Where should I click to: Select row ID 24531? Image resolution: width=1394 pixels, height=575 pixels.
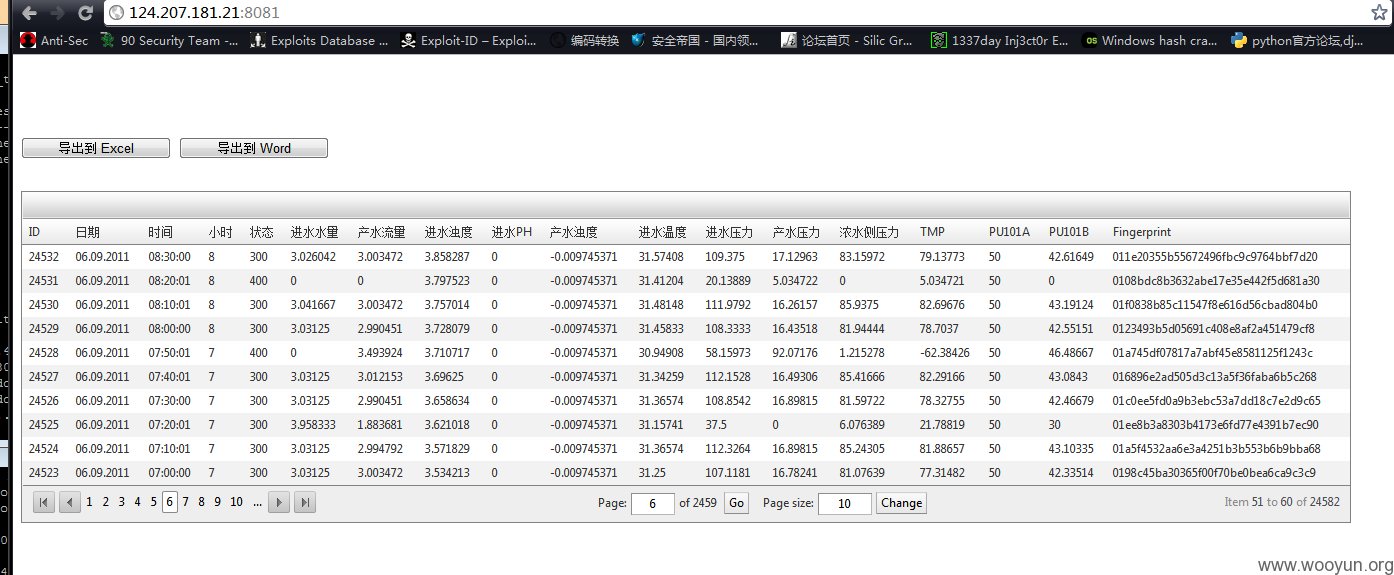coord(685,281)
